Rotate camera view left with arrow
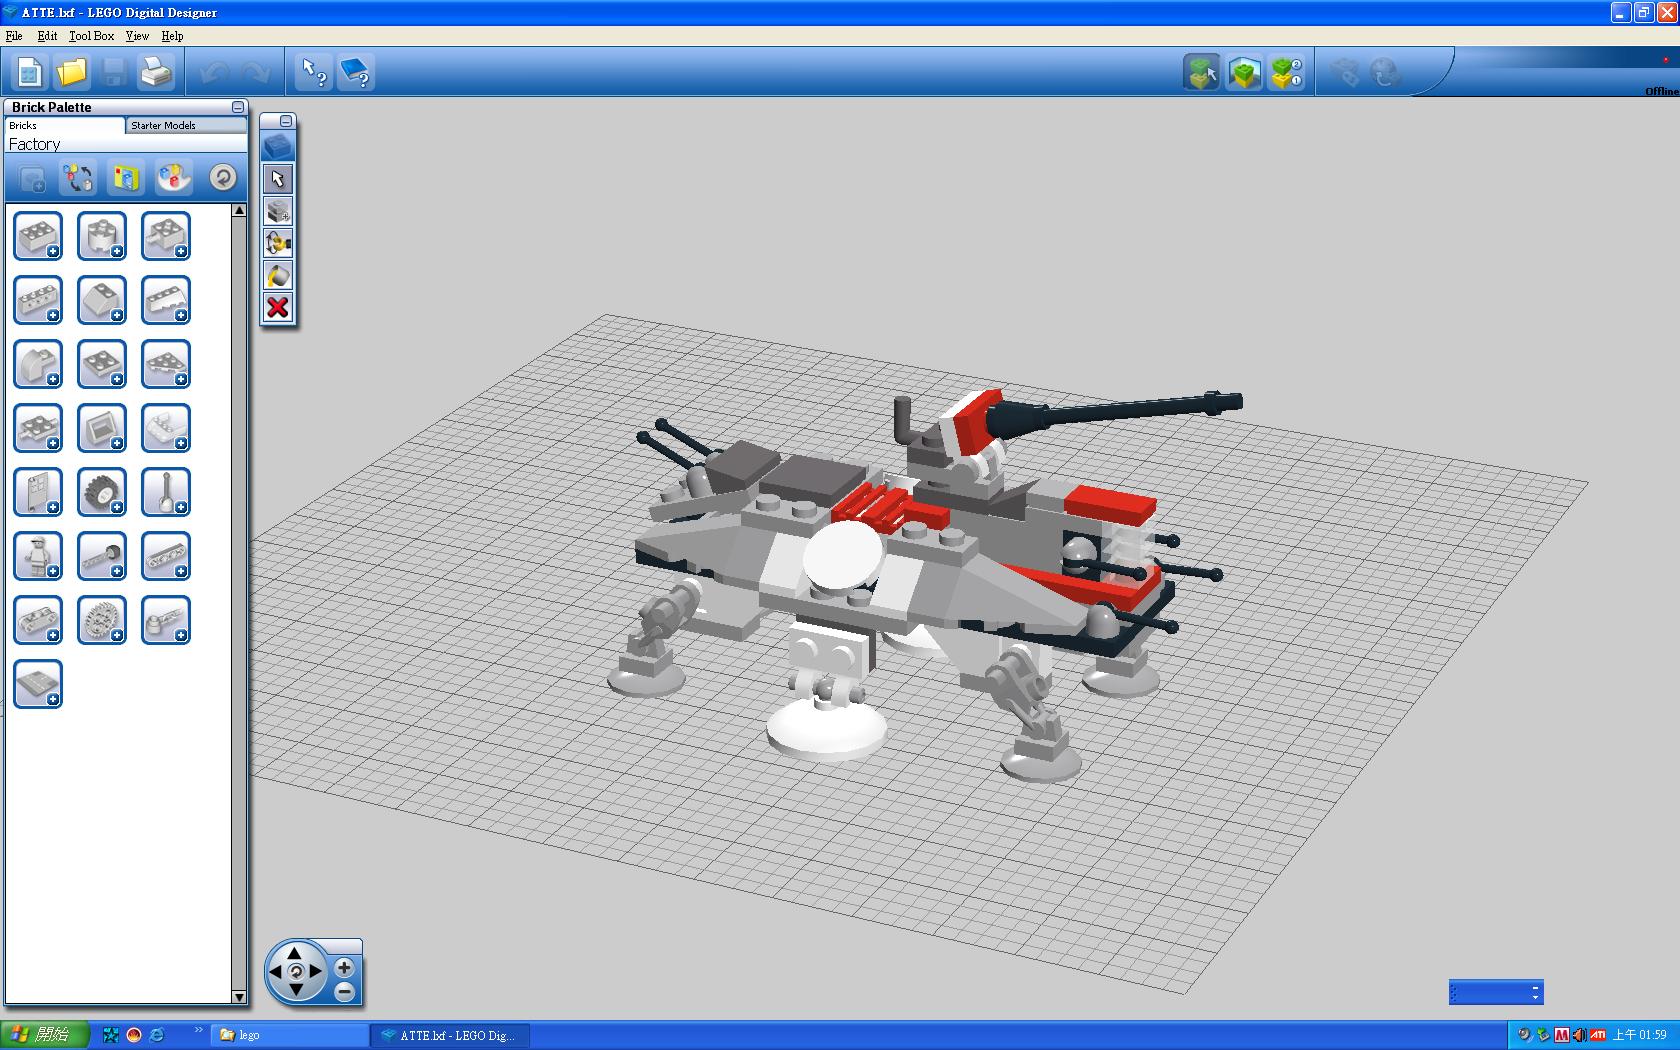Screen dimensions: 1680x1050 (275, 970)
